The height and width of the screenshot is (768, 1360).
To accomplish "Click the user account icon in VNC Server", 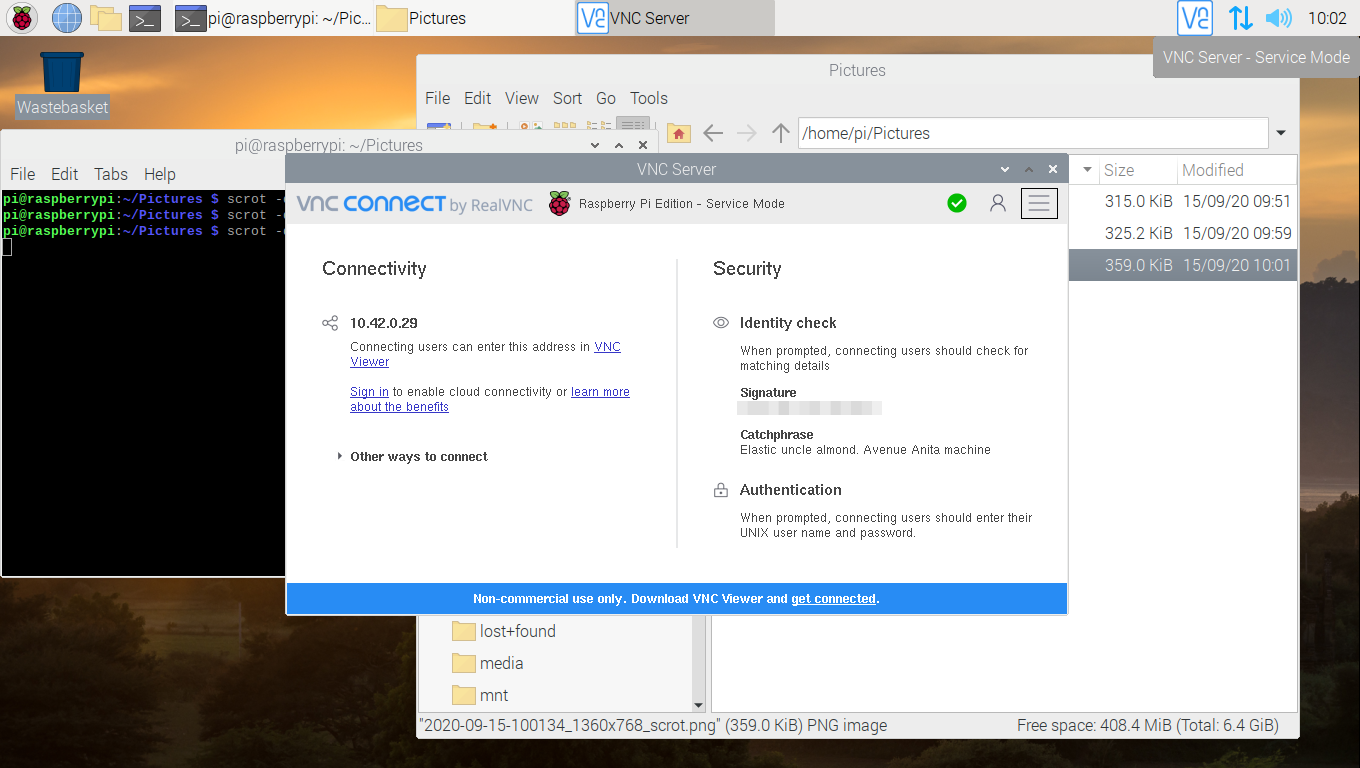I will coord(997,203).
